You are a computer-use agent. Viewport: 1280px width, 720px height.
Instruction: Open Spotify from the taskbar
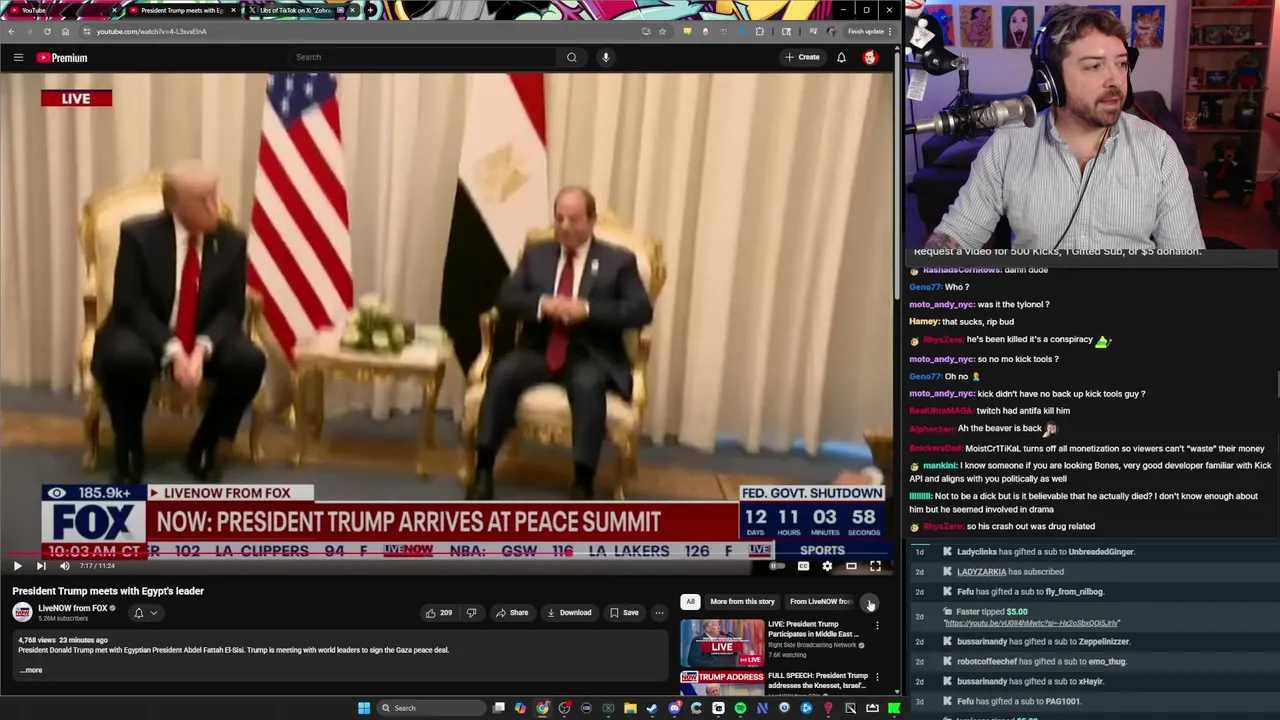click(x=740, y=708)
